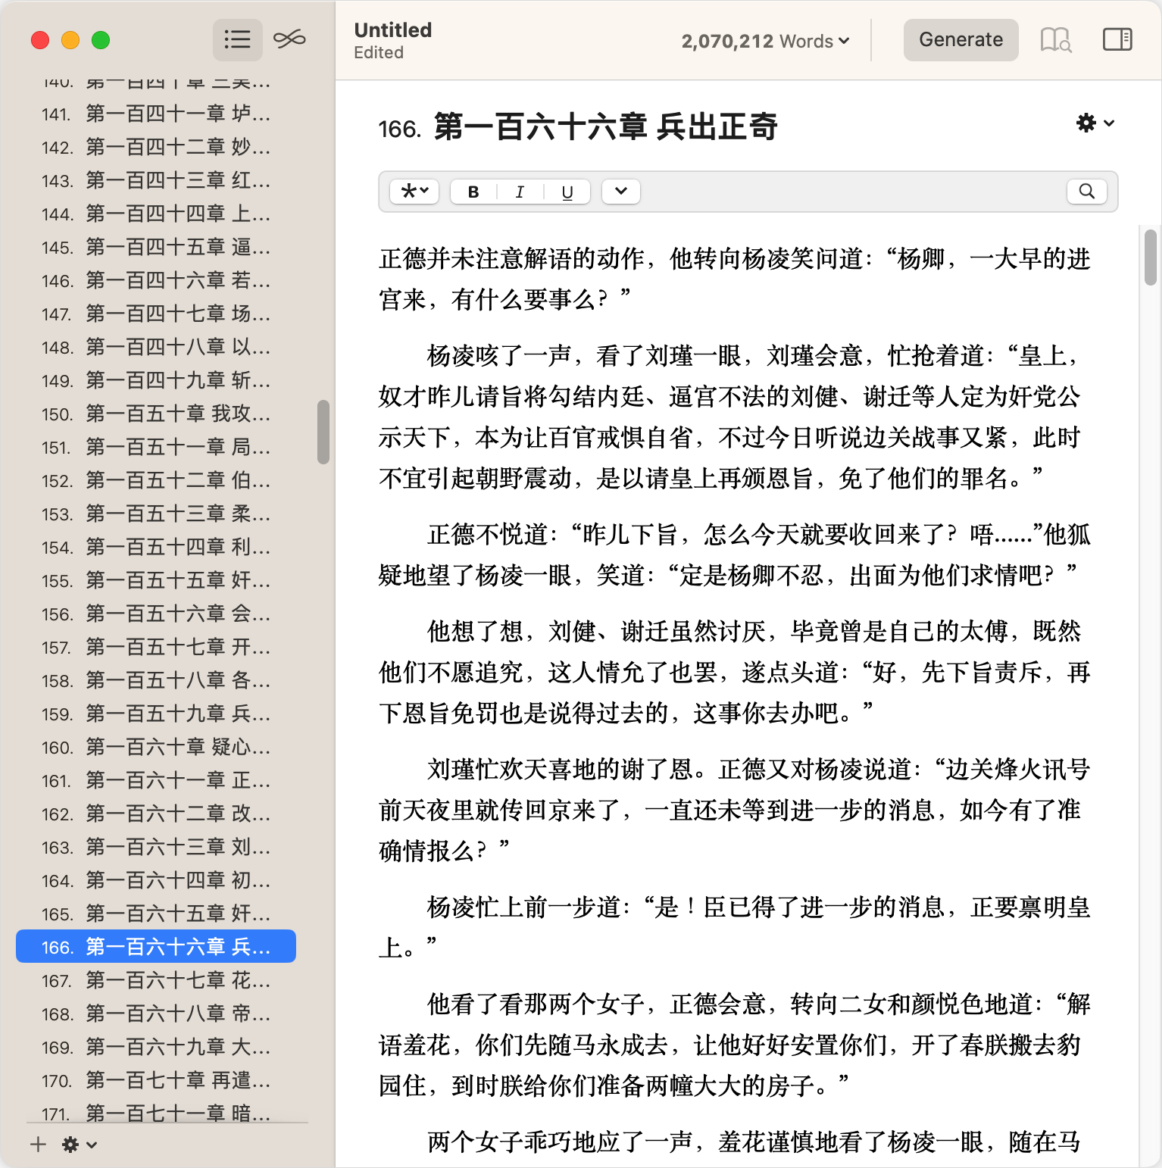Screen dimensions: 1162x1168
Task: Click the chapter title 第一百六十六章 兵出正奇
Action: coord(606,127)
